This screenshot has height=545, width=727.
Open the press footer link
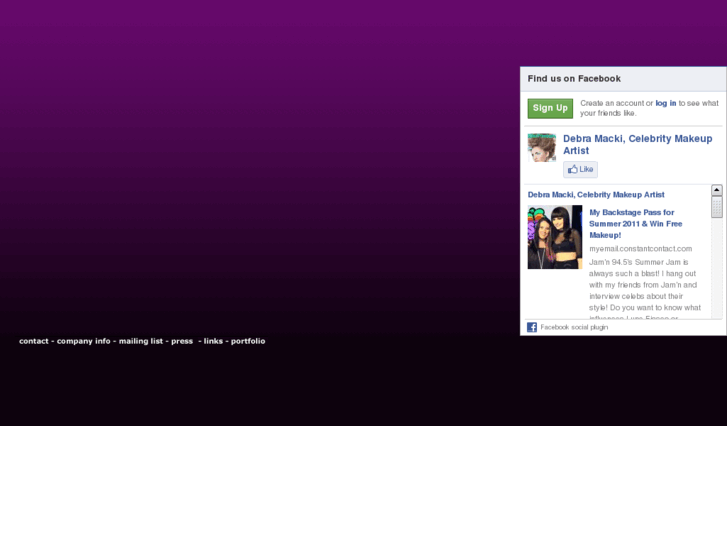pos(182,341)
